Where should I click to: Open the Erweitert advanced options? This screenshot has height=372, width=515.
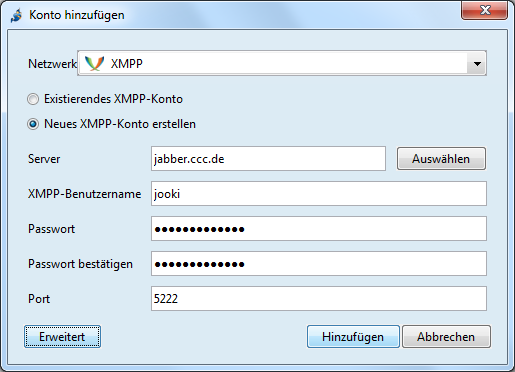pos(62,337)
